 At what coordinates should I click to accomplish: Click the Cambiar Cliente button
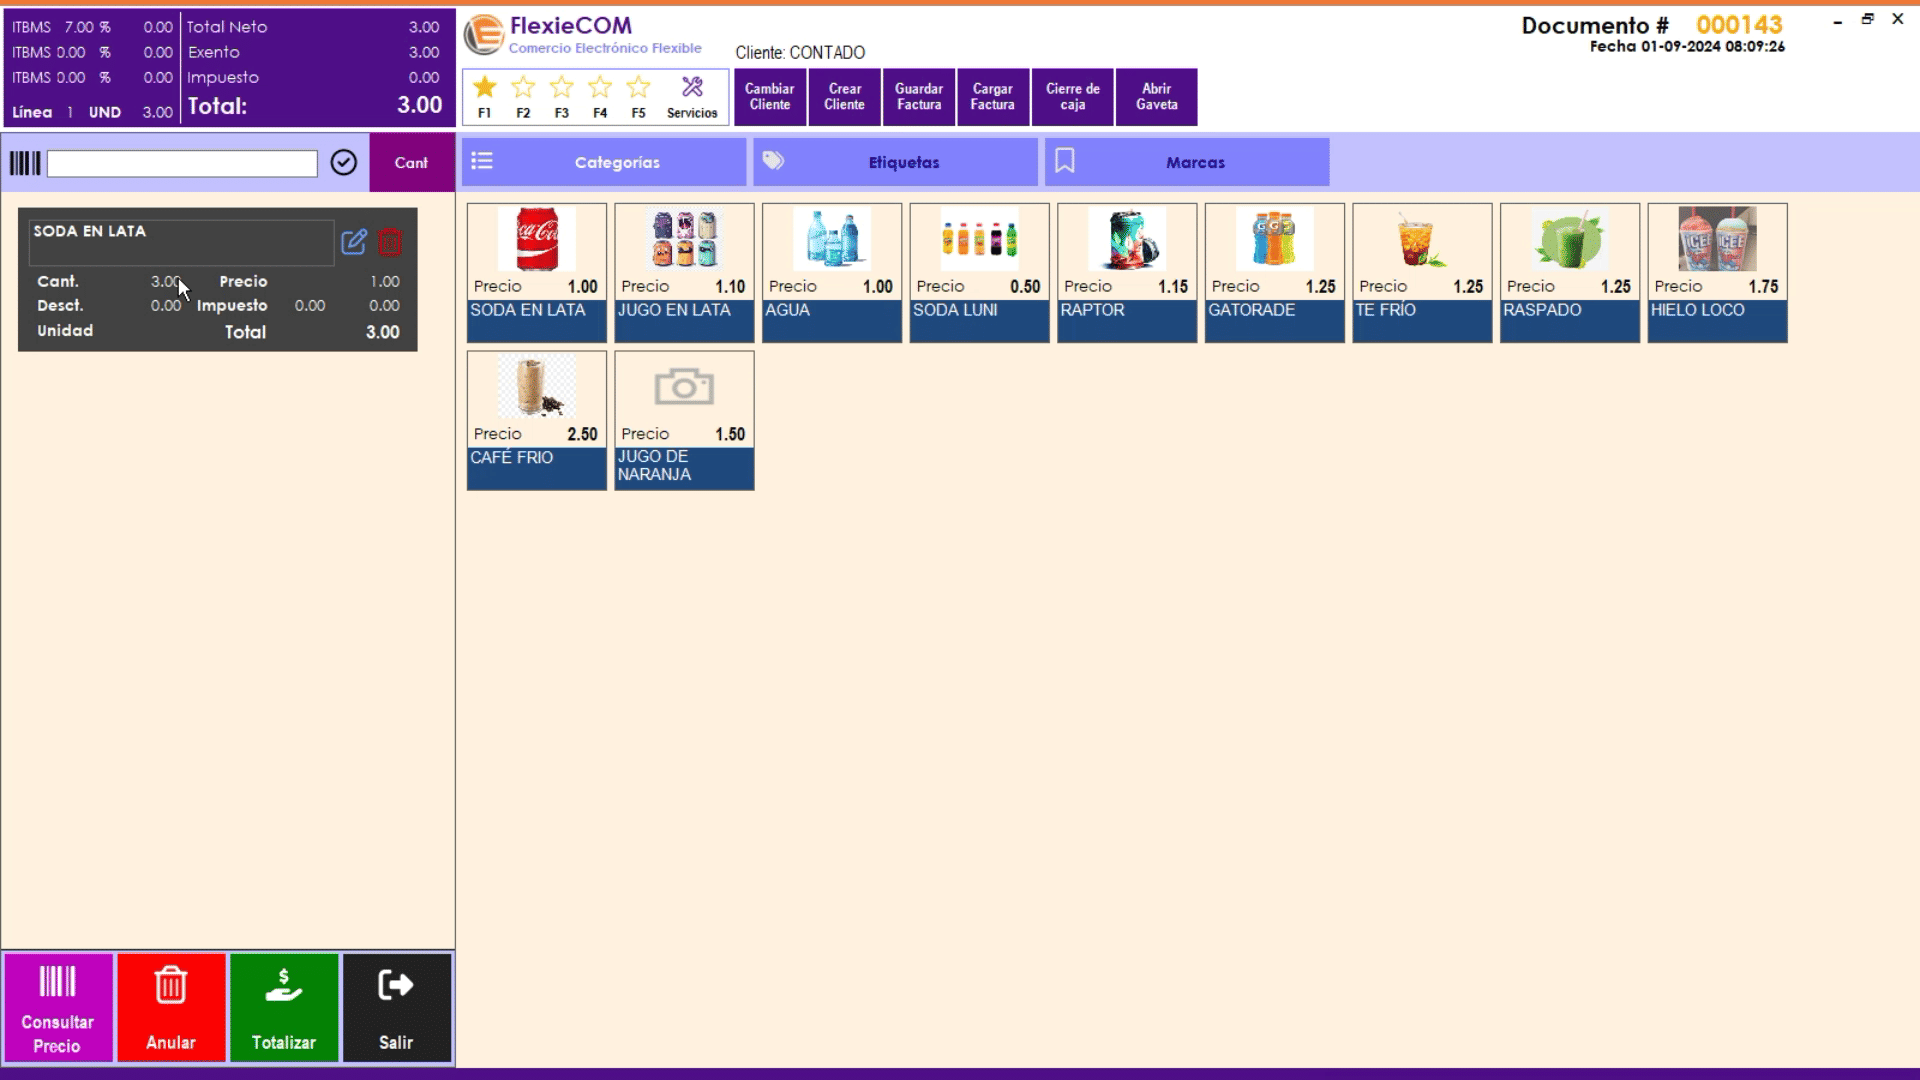pos(770,97)
